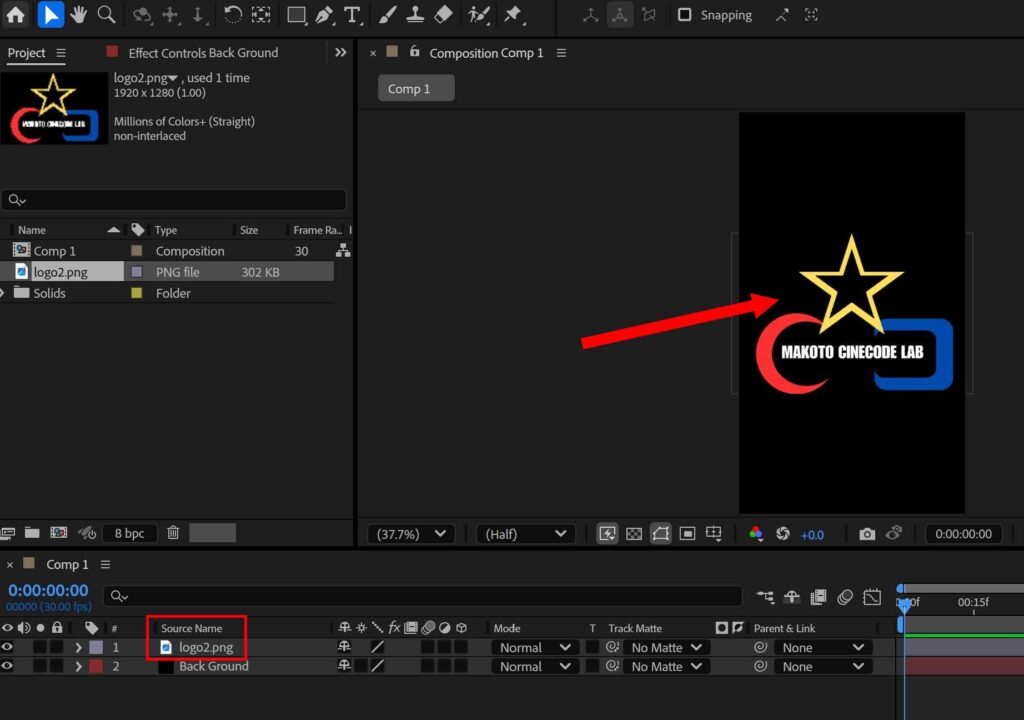Open the Show Channel color management icon
Image resolution: width=1024 pixels, height=720 pixels.
point(756,534)
